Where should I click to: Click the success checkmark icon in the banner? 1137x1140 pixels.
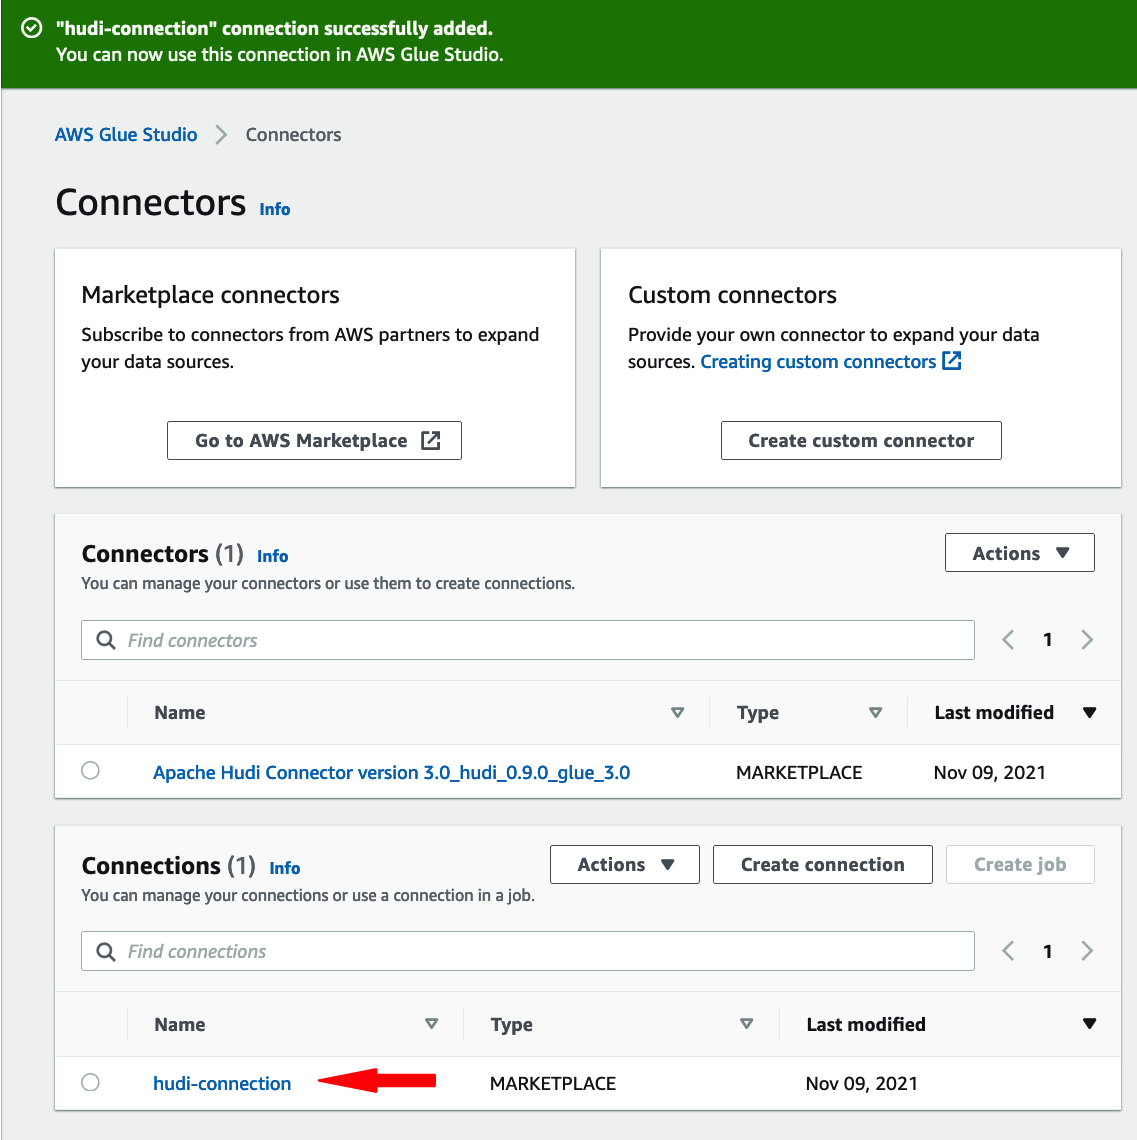[31, 28]
